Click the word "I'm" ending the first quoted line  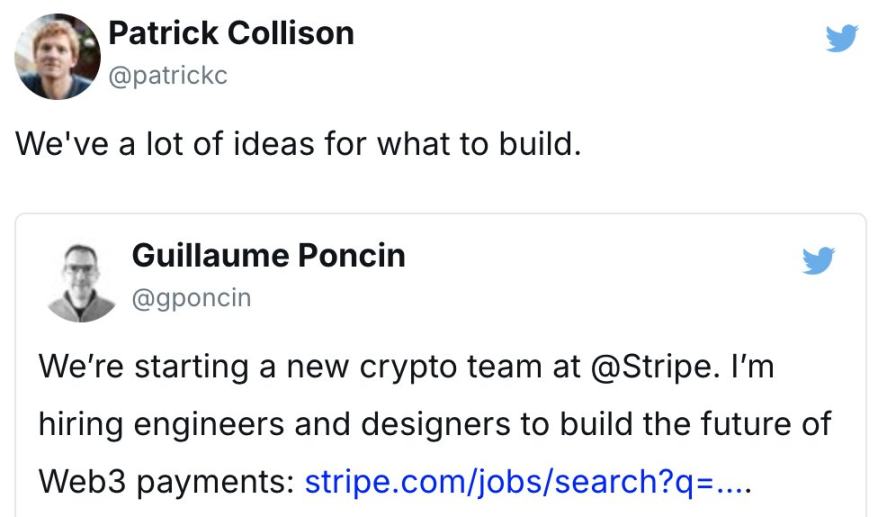click(754, 367)
